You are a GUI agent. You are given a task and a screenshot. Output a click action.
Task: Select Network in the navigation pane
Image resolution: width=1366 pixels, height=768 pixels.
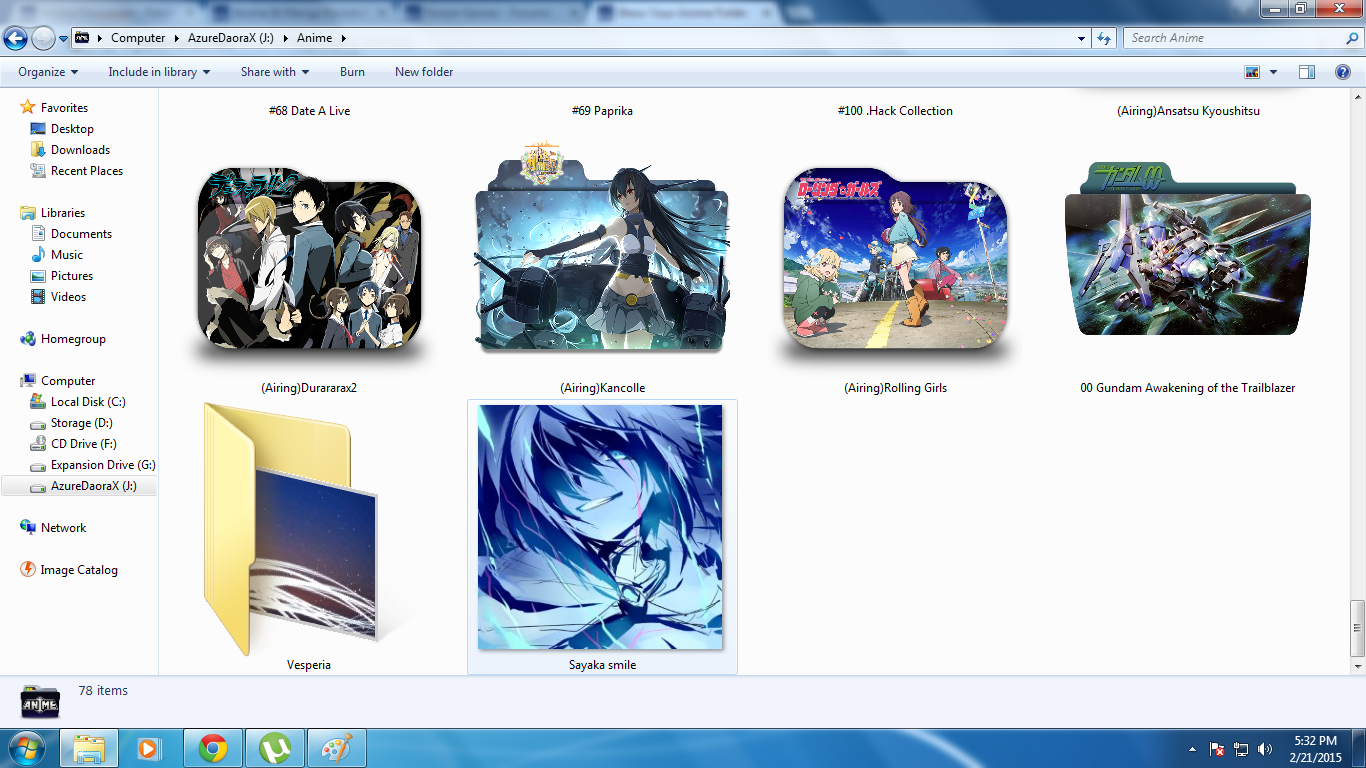click(63, 528)
